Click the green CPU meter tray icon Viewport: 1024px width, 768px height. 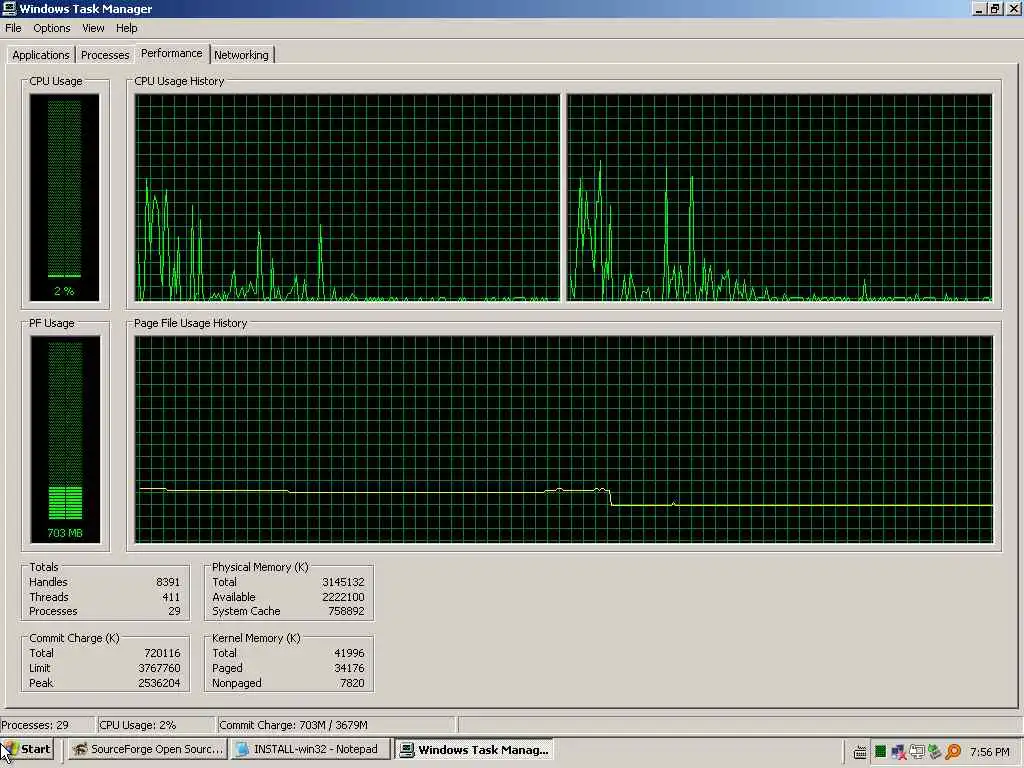click(x=880, y=752)
